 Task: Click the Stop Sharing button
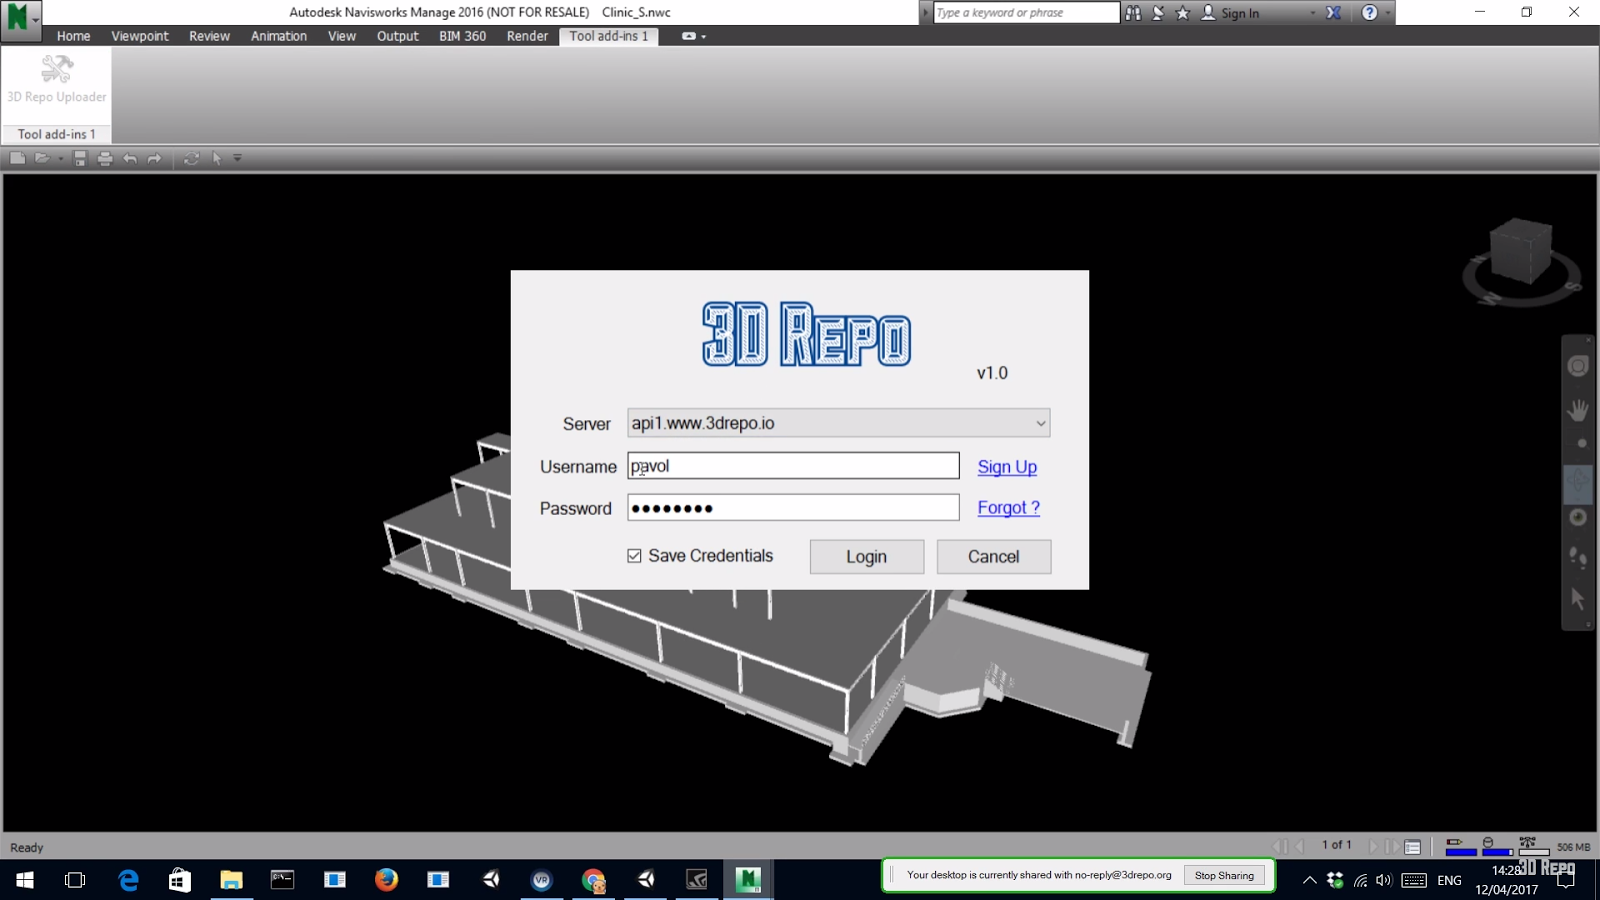tap(1224, 875)
